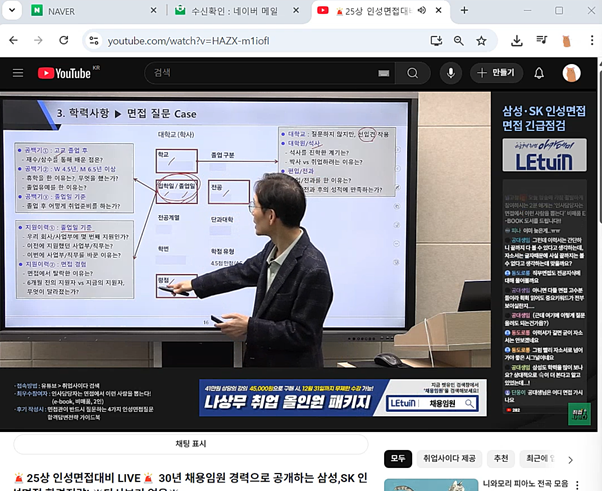Select the 추천 filter chip
The height and width of the screenshot is (491, 602).
500,456
